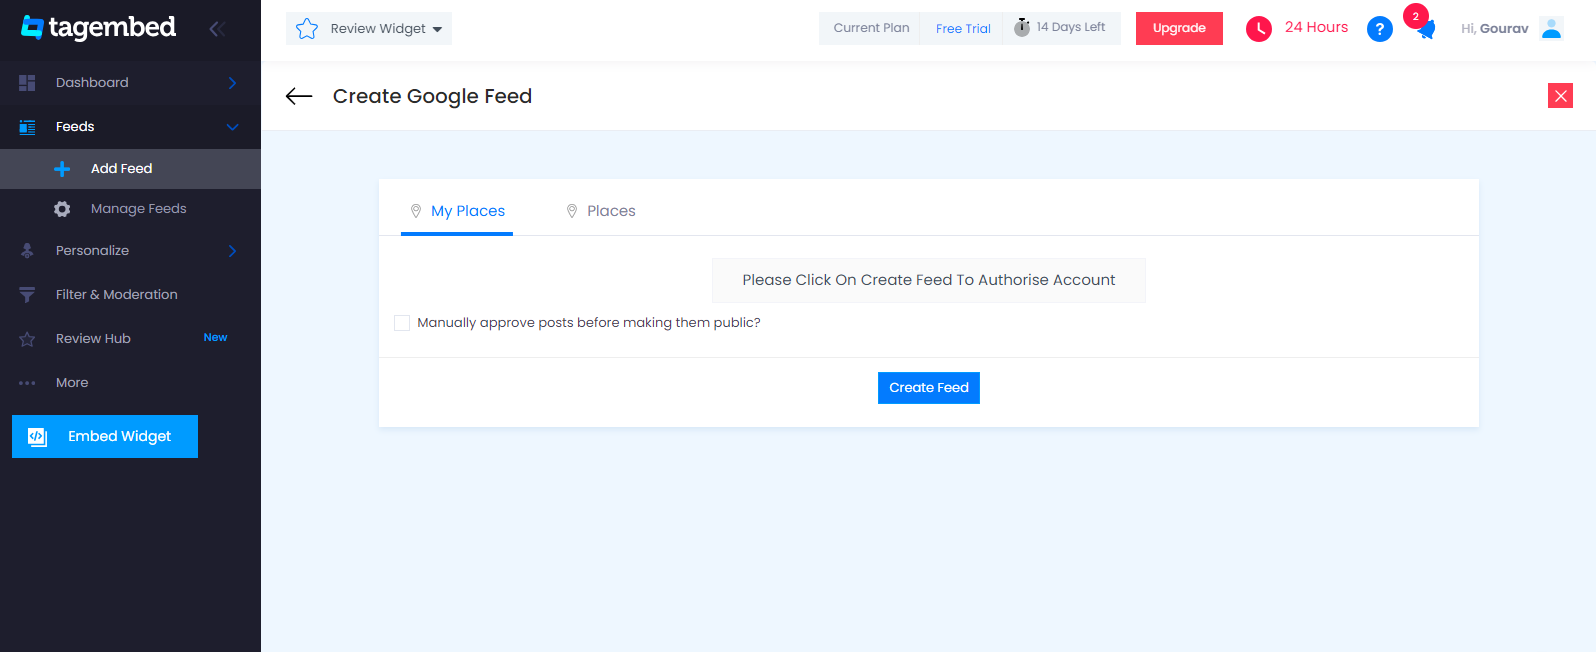
Task: Open the More menu item
Action: point(130,383)
